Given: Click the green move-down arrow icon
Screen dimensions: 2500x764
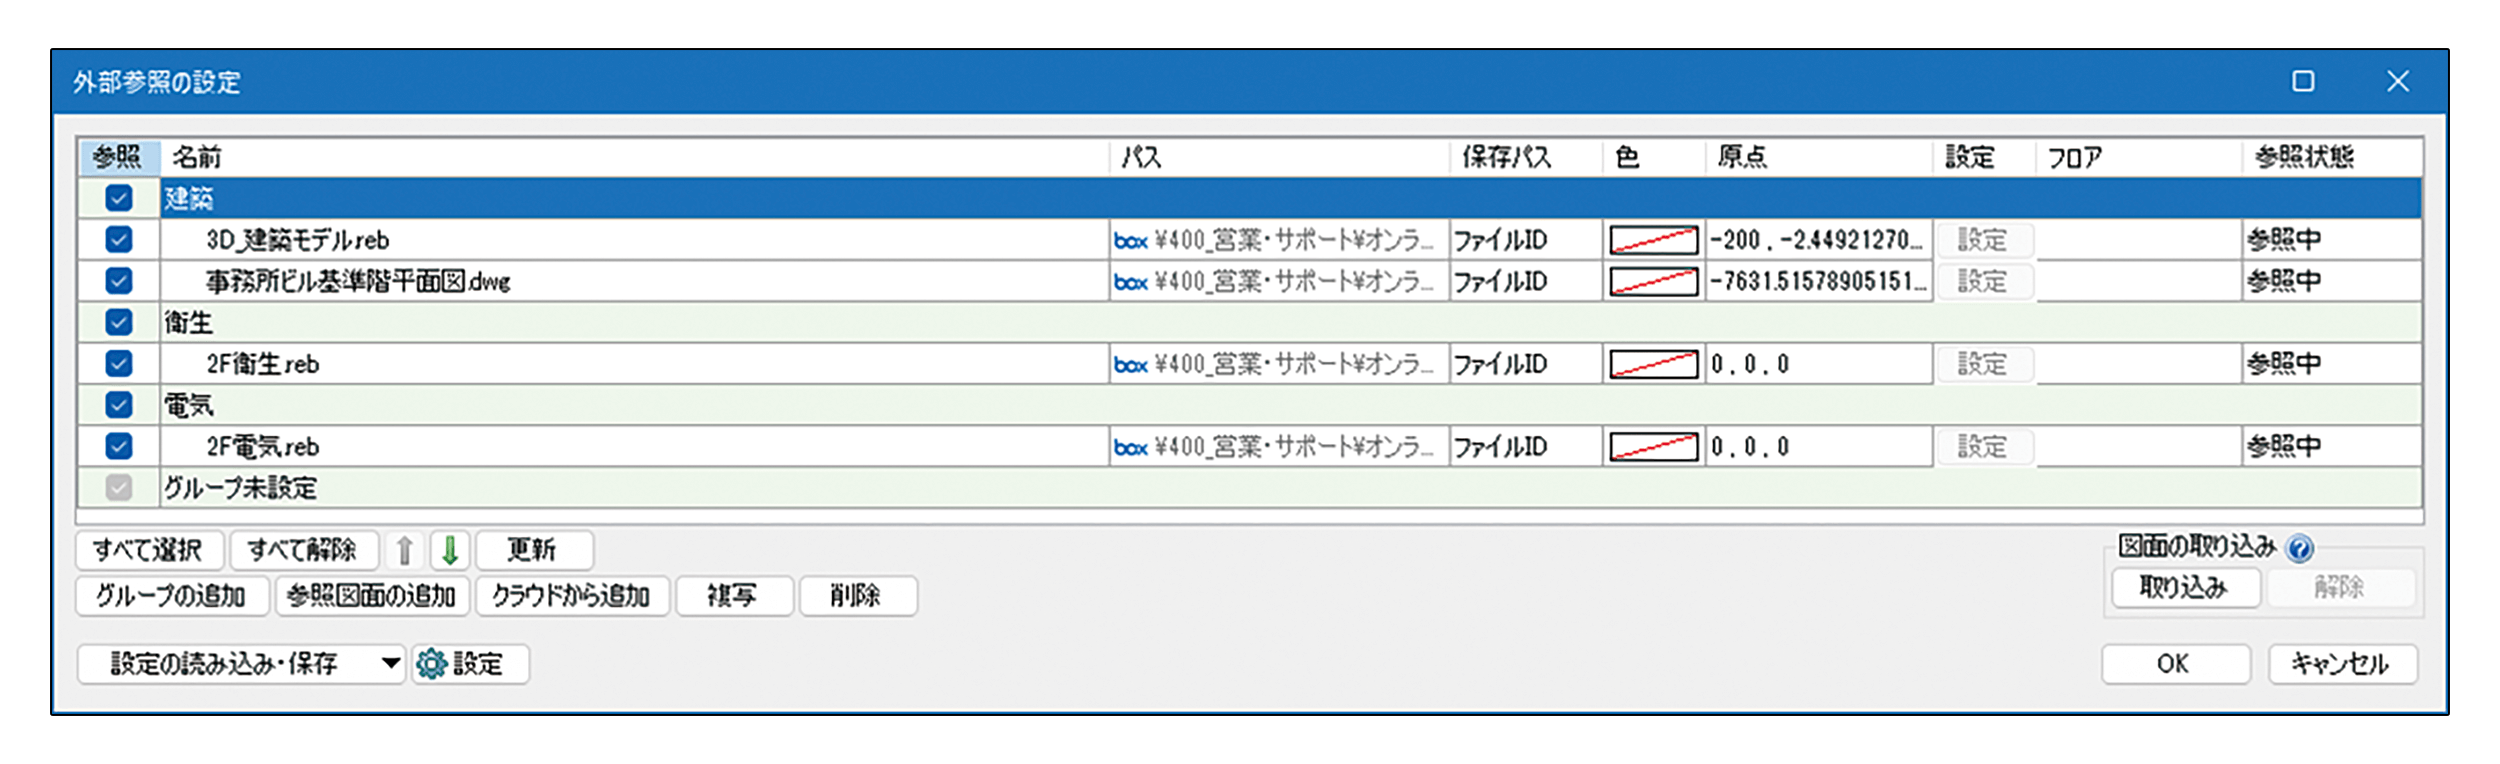Looking at the screenshot, I should coord(450,550).
